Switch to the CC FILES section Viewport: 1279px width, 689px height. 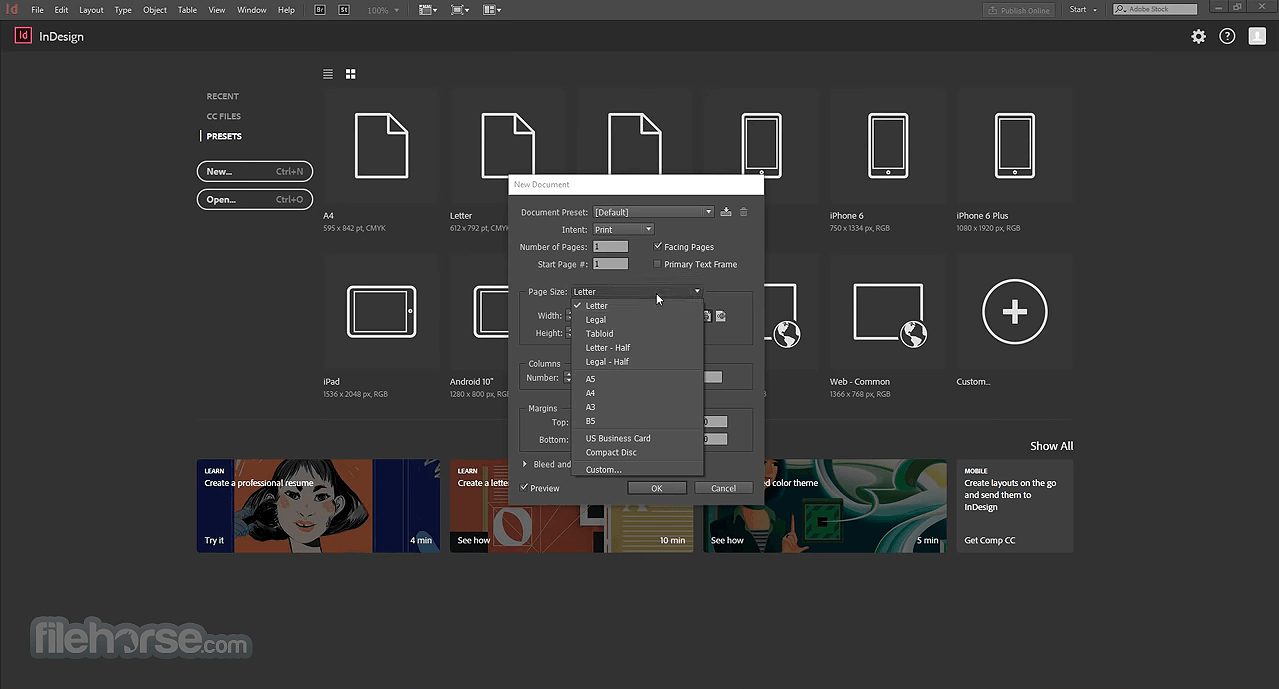(x=223, y=116)
